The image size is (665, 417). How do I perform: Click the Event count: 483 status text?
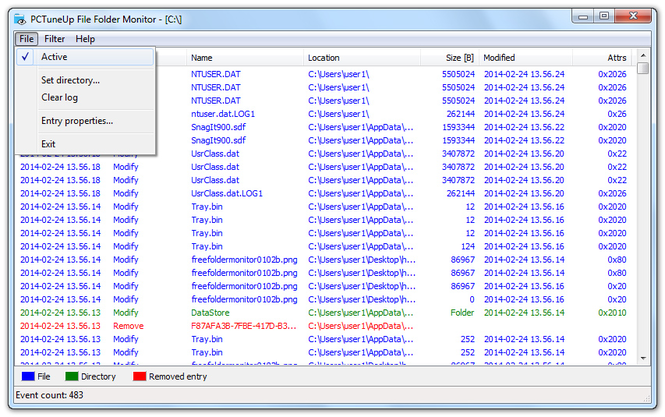(x=50, y=395)
